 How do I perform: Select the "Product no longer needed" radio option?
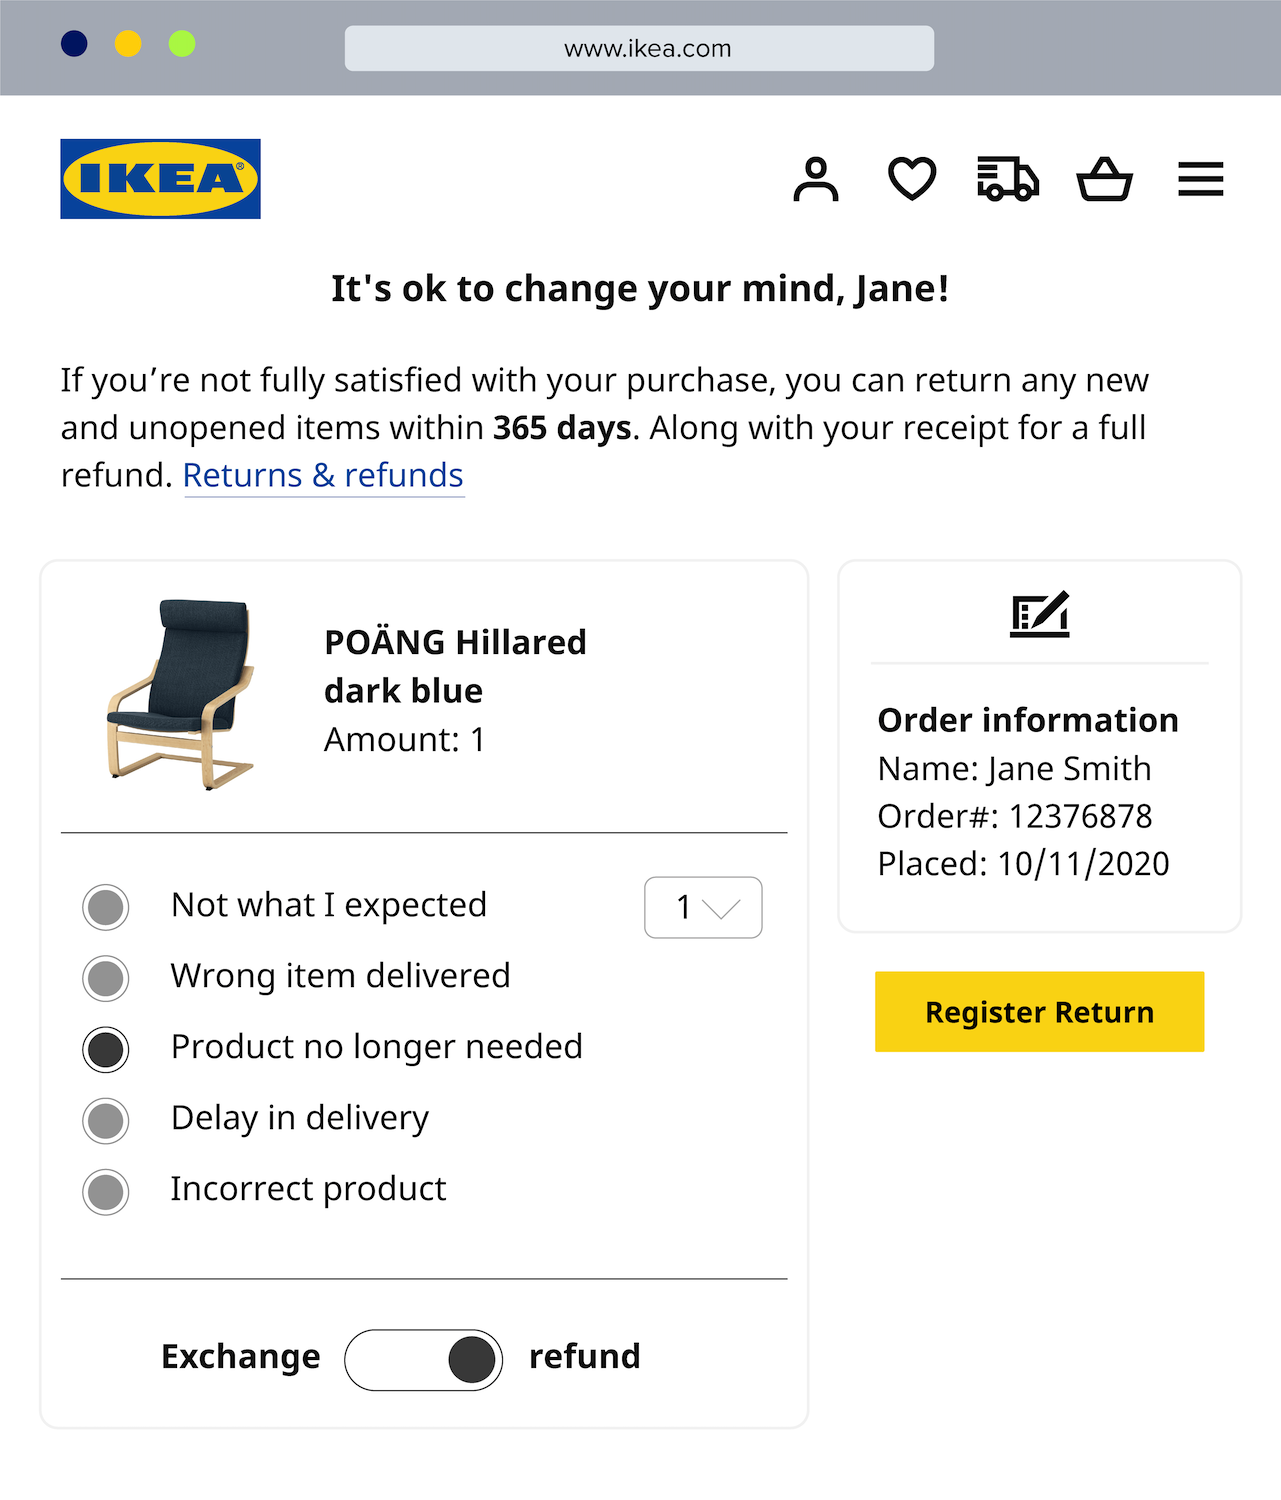pos(106,1049)
